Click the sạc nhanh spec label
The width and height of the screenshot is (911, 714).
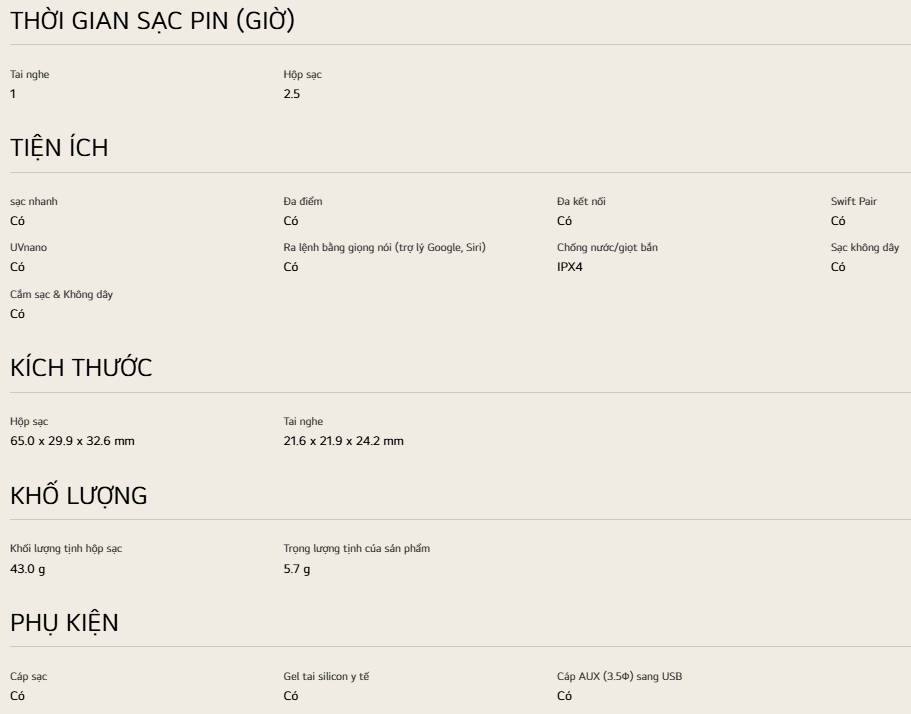tap(34, 202)
